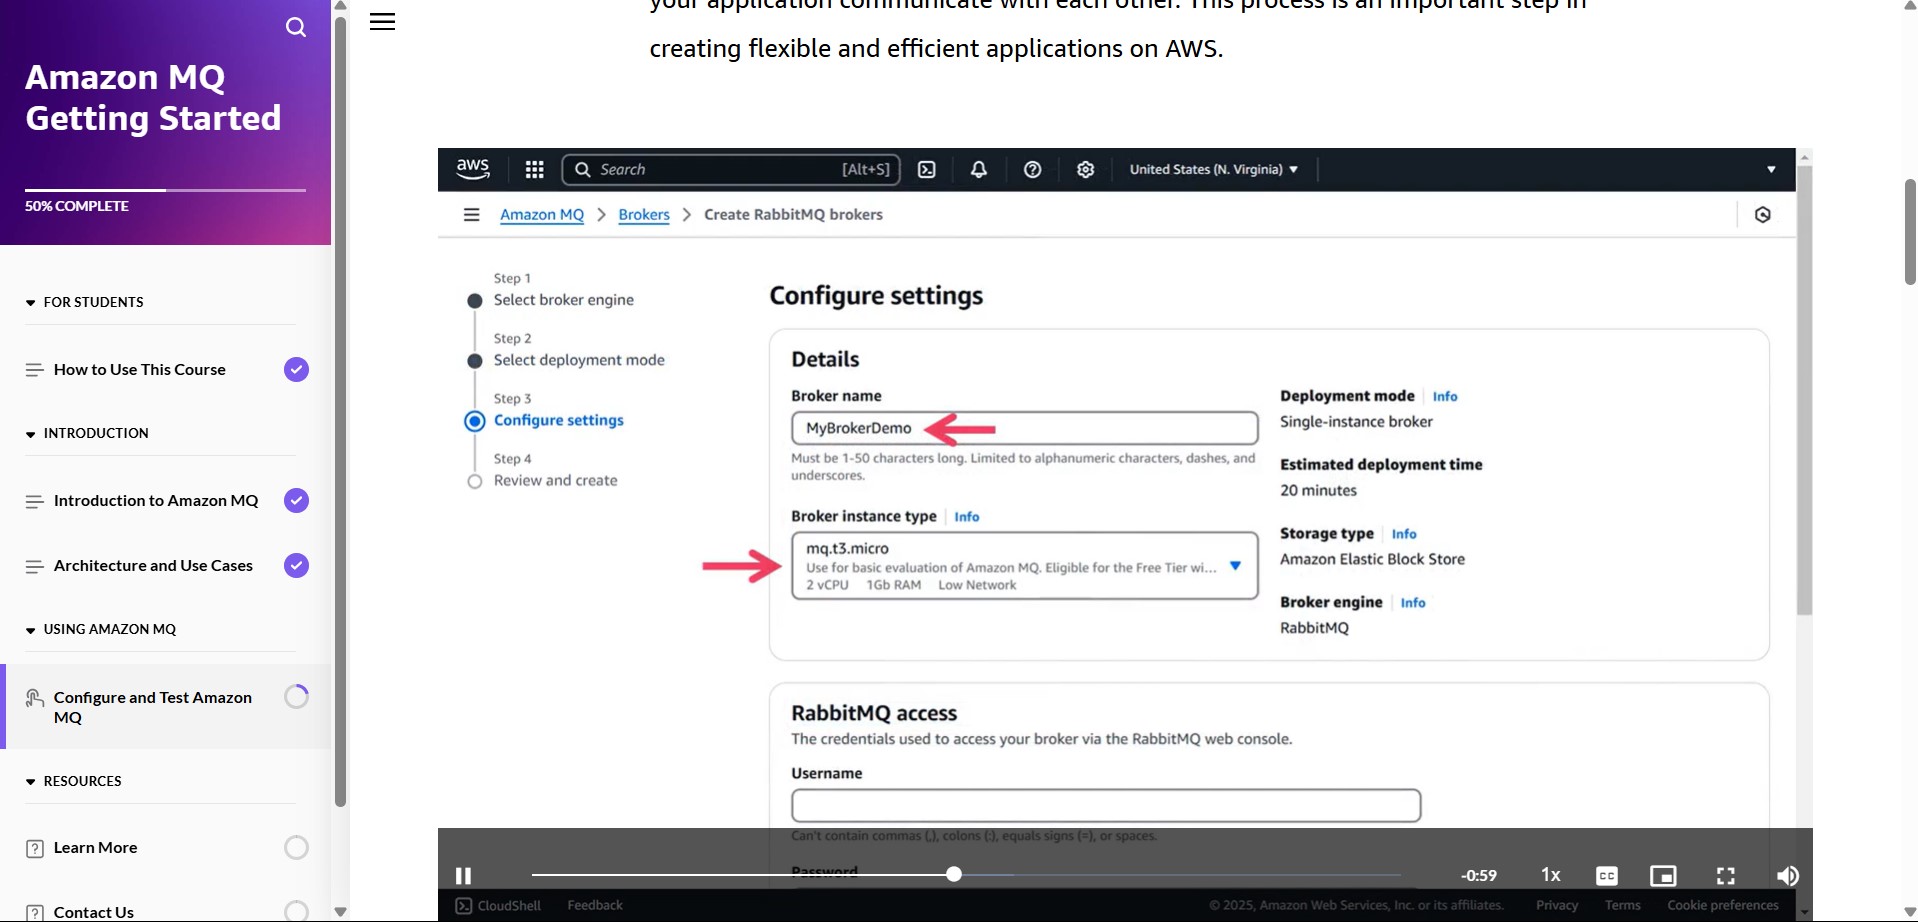Launch CloudShell icon in AWS top bar

click(x=927, y=170)
